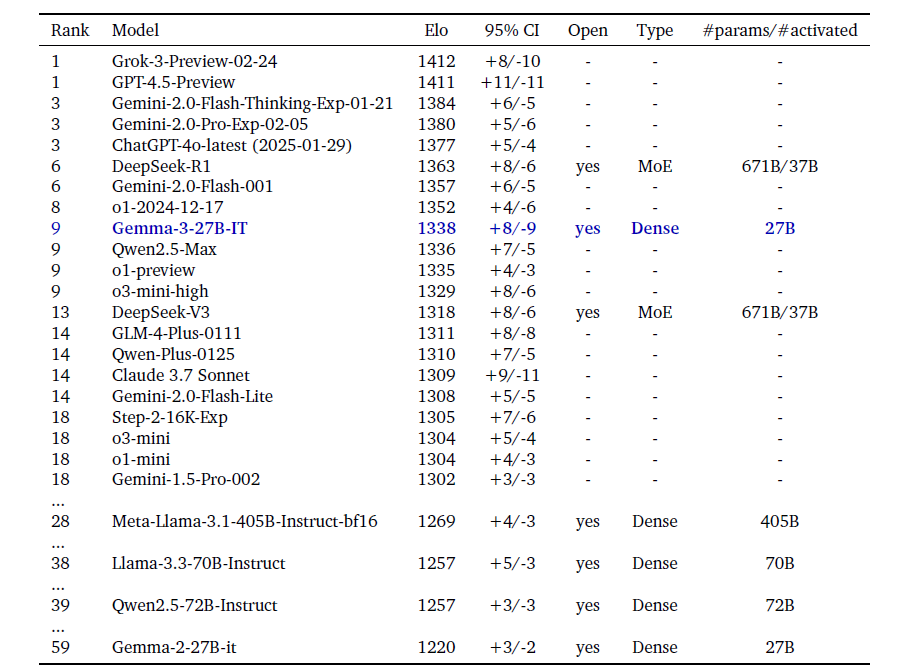Click rank number 13
Screen dimensions: 924x671
coord(60,312)
